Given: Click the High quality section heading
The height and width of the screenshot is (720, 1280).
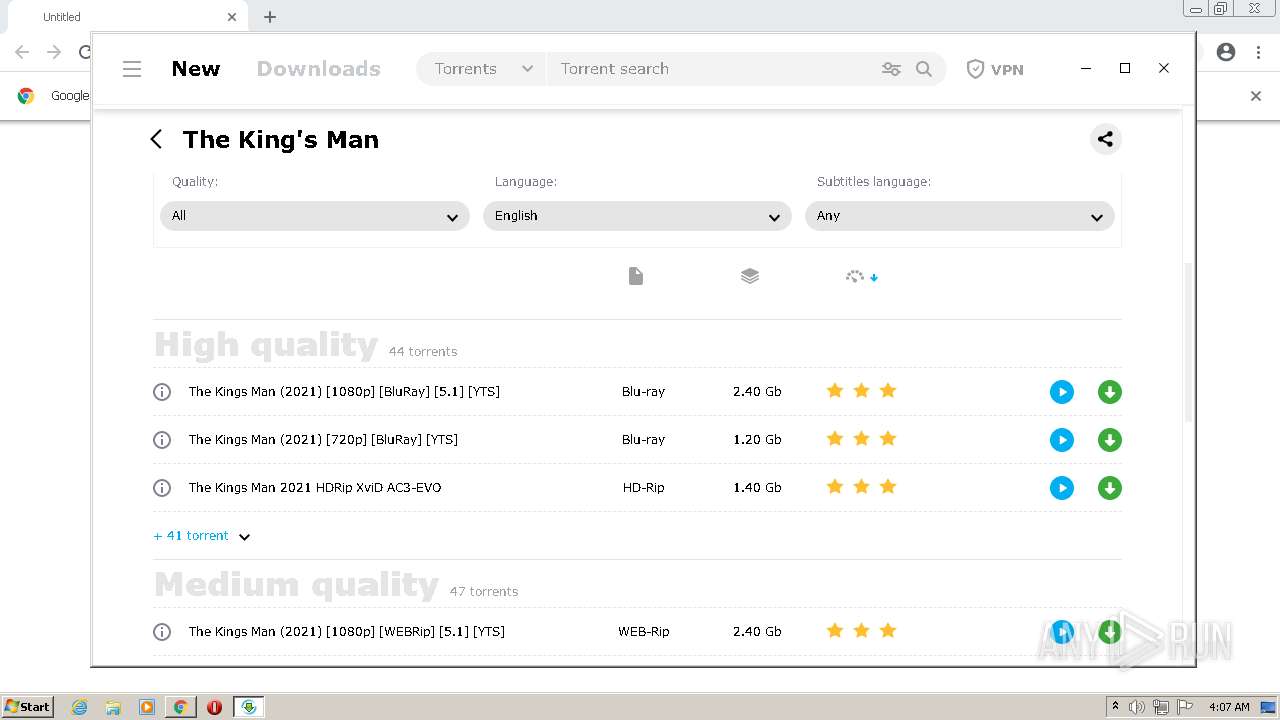Looking at the screenshot, I should (266, 345).
